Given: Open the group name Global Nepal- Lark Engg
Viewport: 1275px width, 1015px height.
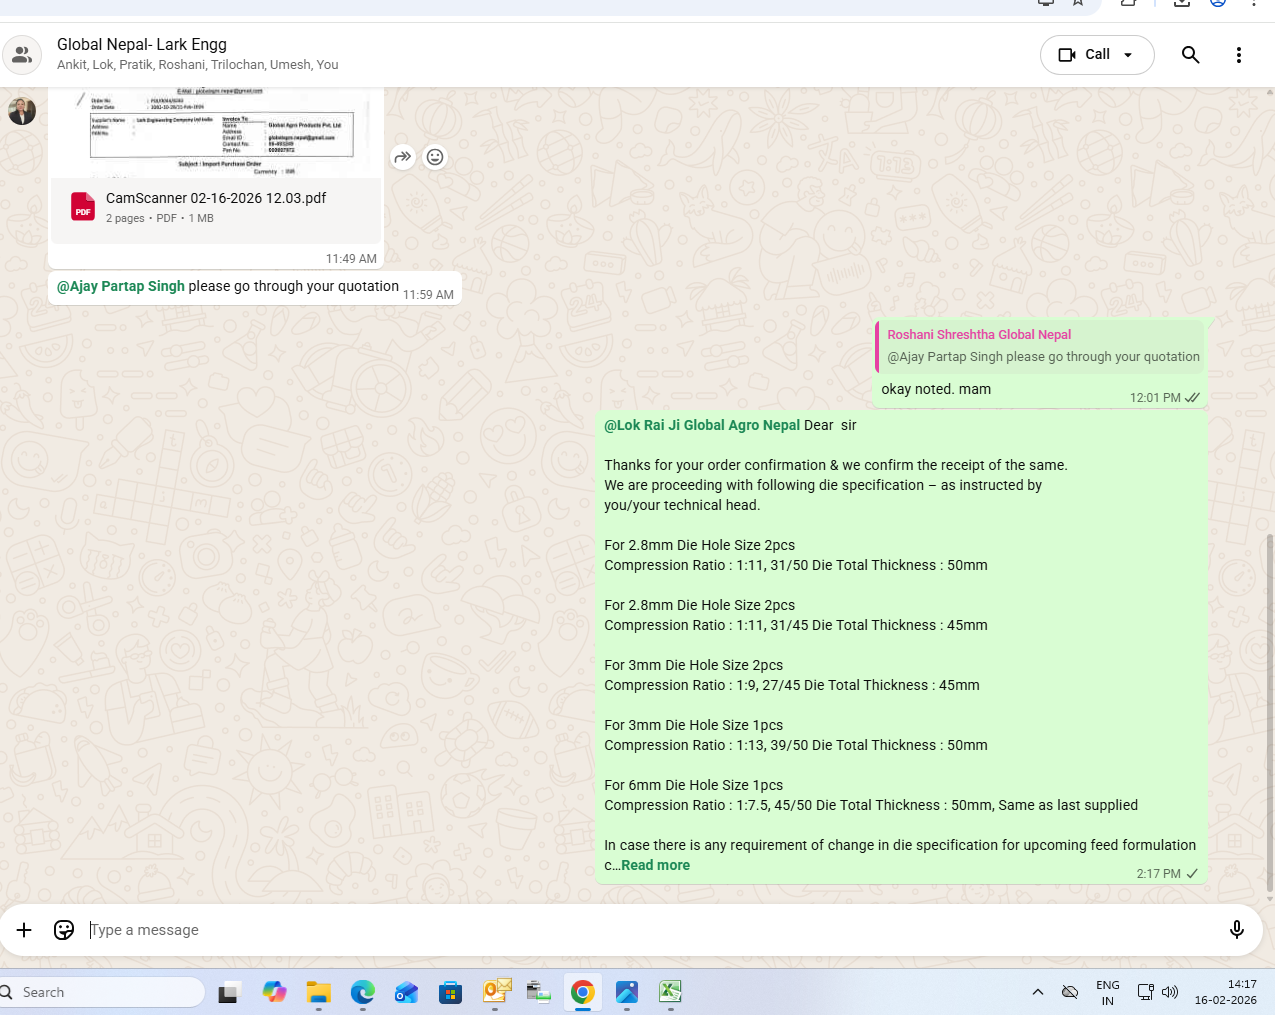Looking at the screenshot, I should tap(142, 44).
